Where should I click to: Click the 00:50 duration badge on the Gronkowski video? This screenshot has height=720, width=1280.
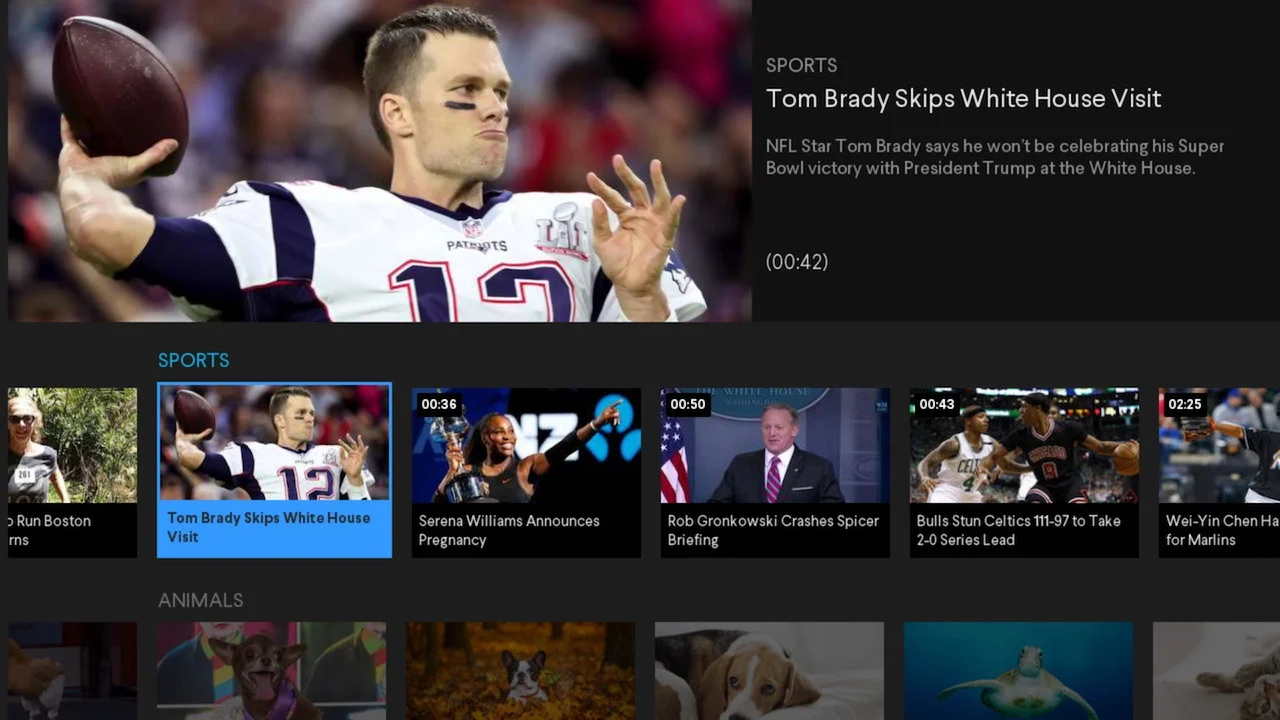[x=688, y=404]
